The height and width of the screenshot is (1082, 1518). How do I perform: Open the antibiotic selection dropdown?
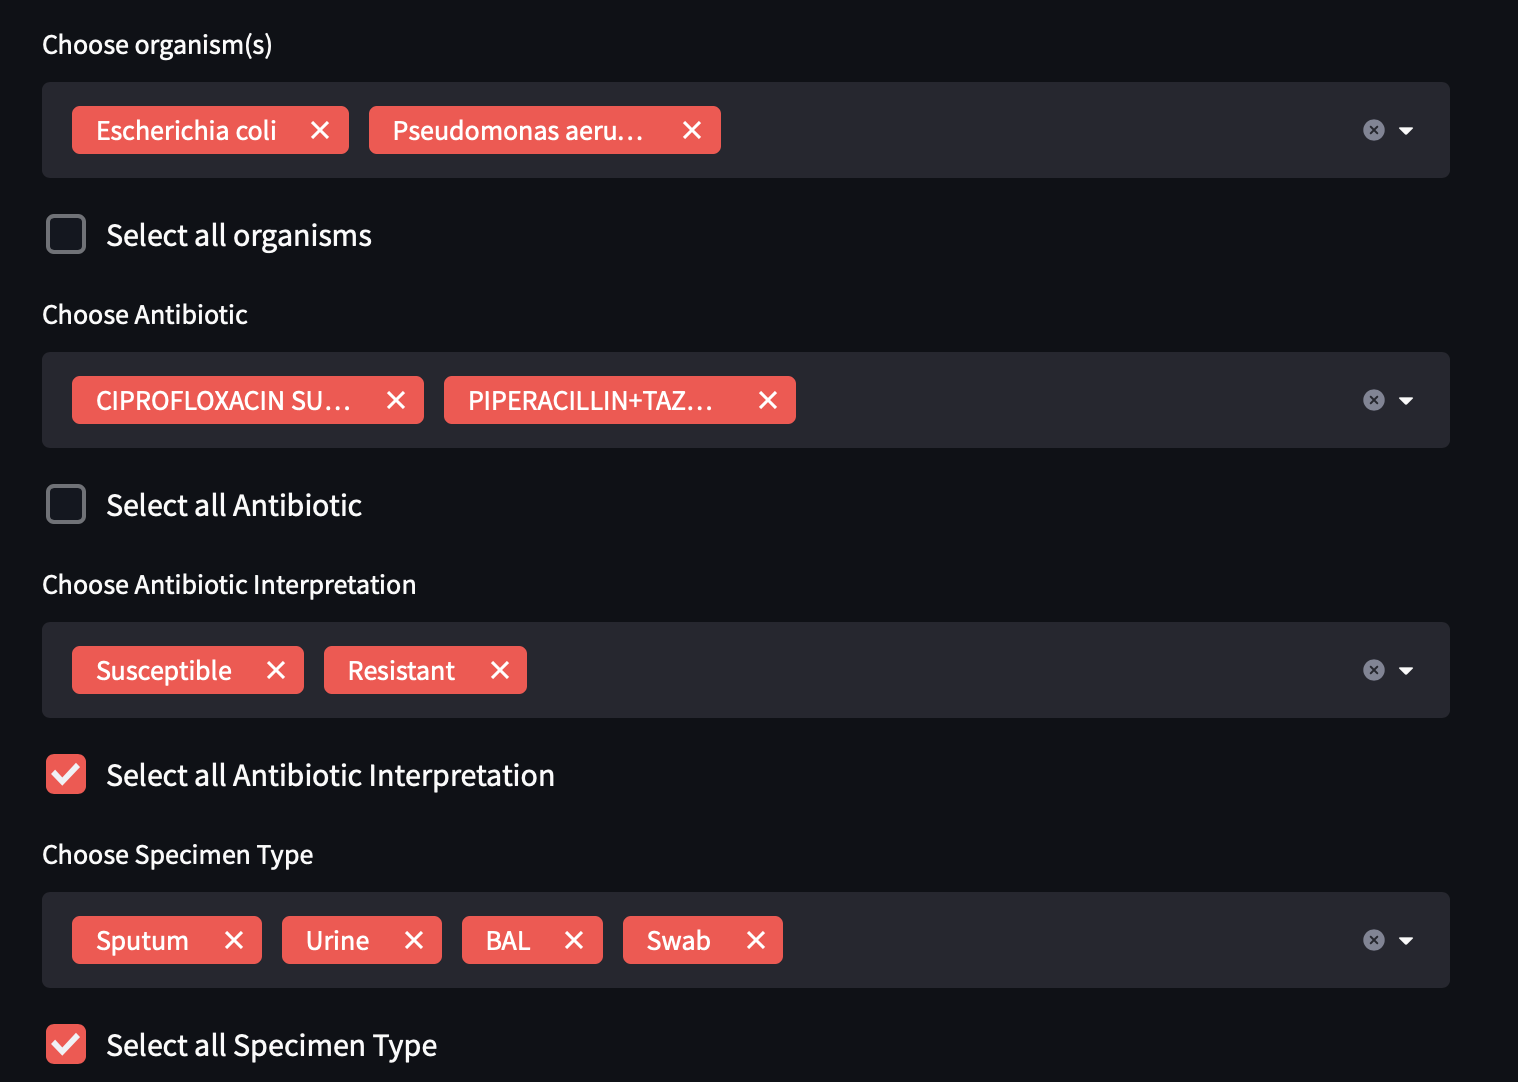pyautogui.click(x=1407, y=400)
